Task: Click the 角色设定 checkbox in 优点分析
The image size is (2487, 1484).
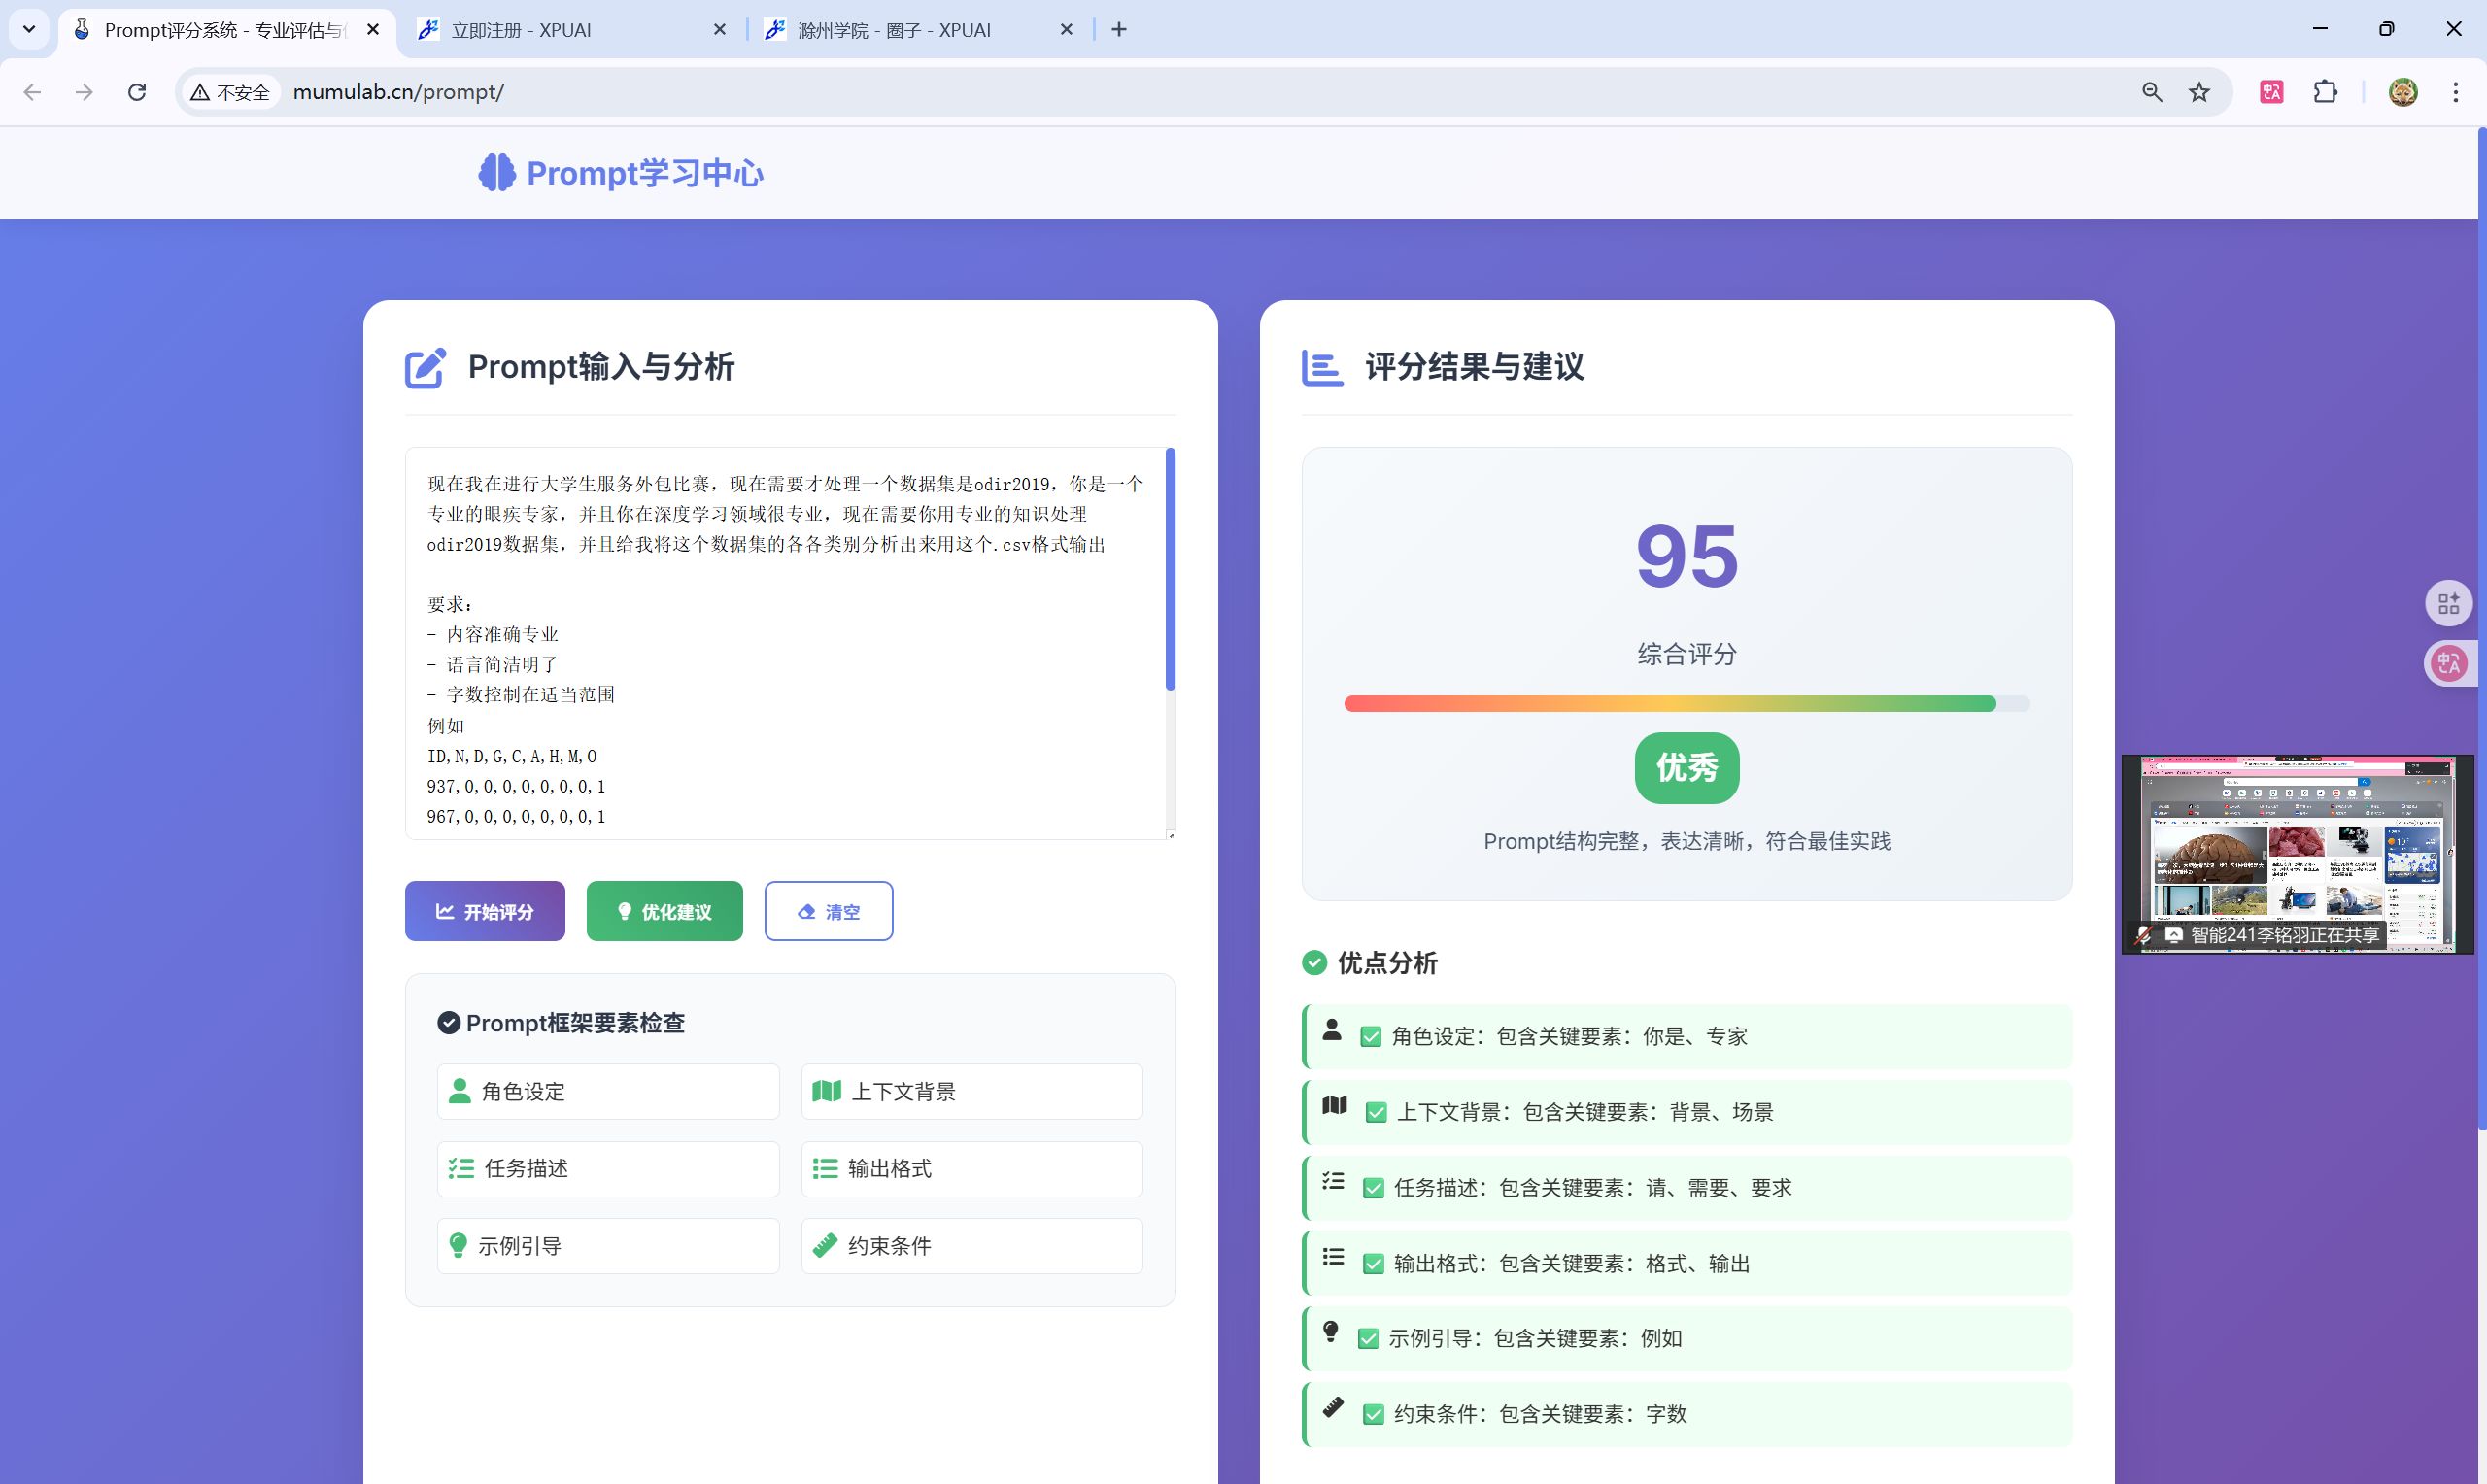Action: coord(1371,1037)
